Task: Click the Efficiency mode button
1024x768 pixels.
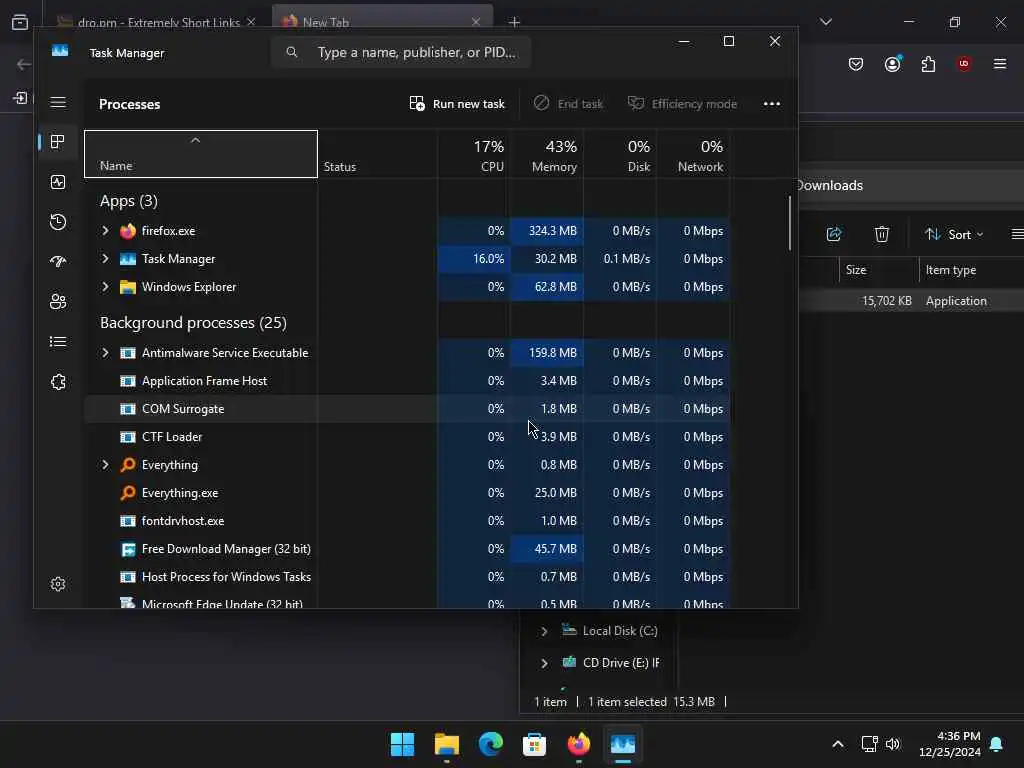Action: click(x=682, y=104)
